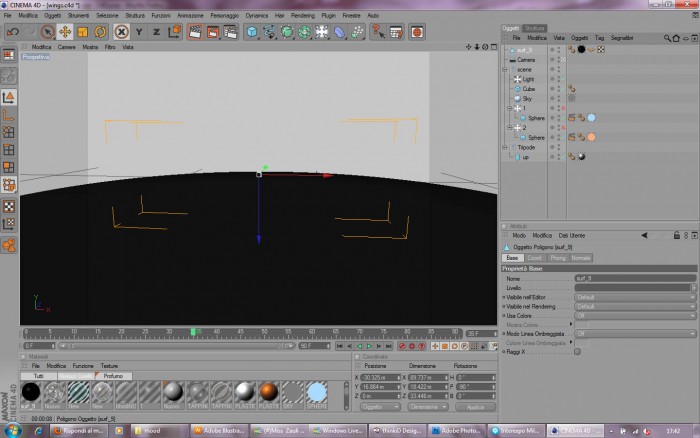Open the Rendering menu
The image size is (700, 438).
tap(303, 15)
